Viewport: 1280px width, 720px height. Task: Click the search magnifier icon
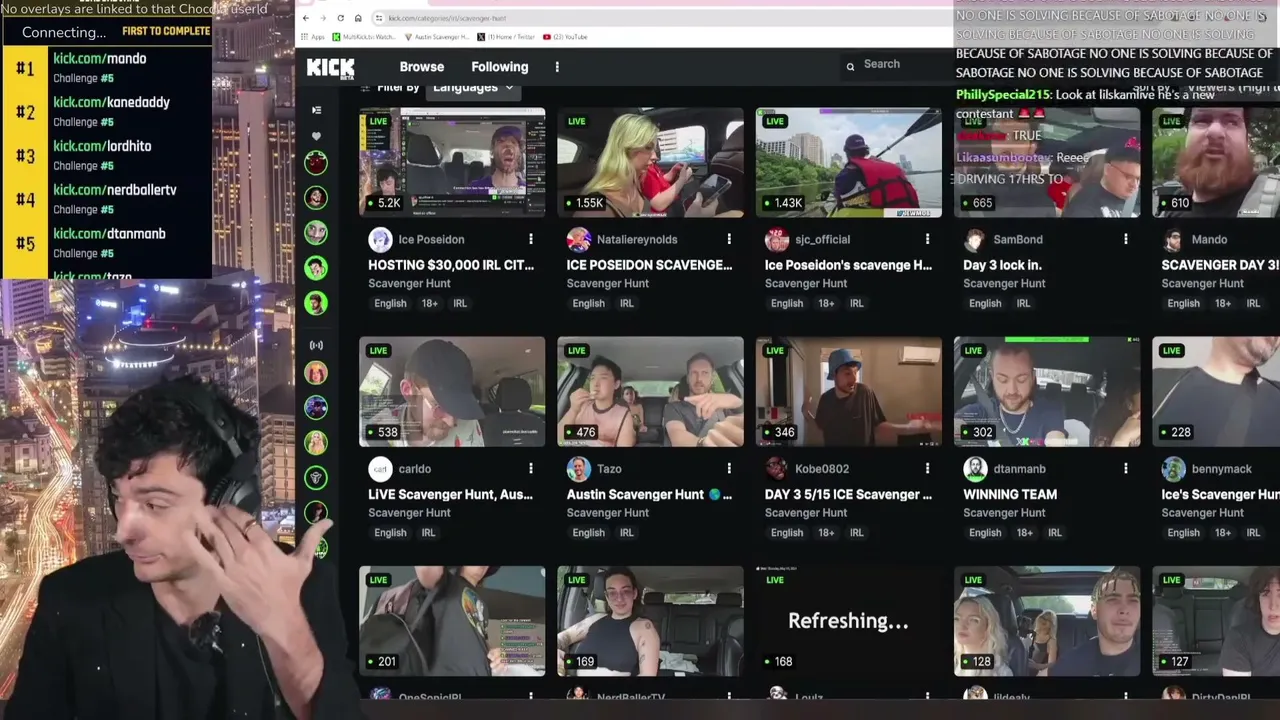[x=850, y=66]
